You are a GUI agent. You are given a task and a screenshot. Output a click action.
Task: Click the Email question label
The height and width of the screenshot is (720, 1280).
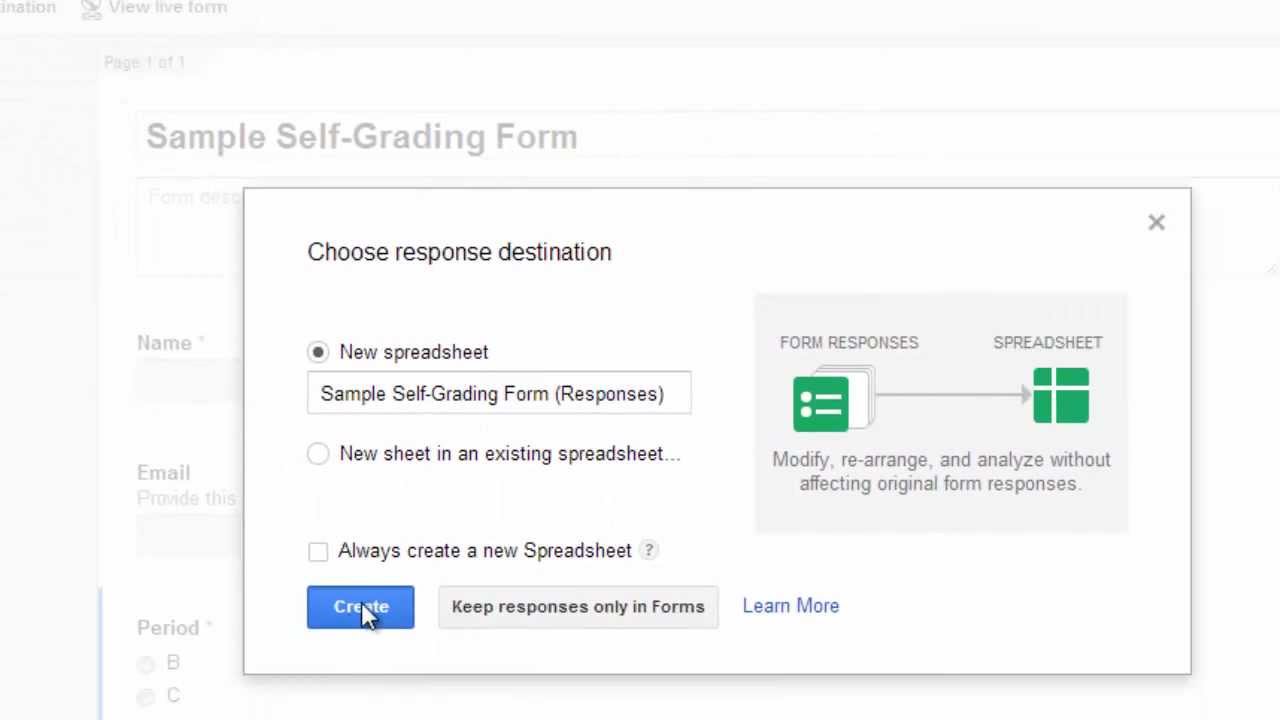[163, 473]
